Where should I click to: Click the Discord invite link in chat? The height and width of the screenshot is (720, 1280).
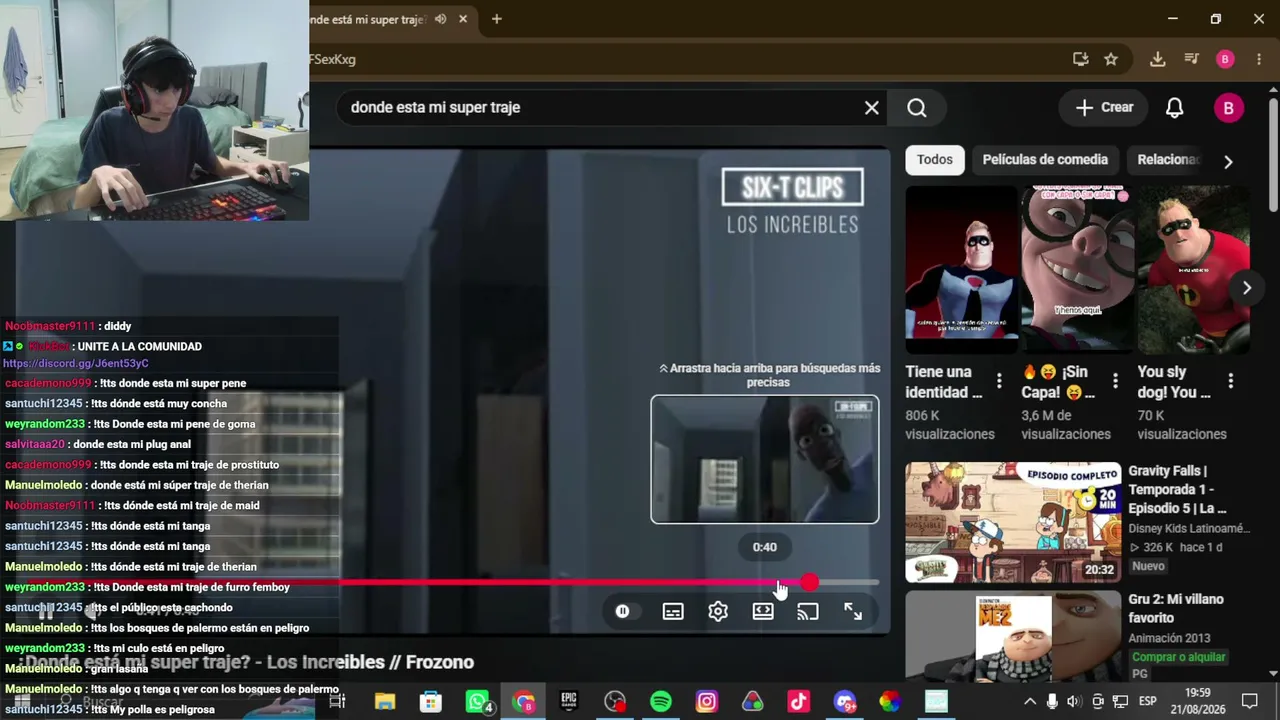pos(76,363)
